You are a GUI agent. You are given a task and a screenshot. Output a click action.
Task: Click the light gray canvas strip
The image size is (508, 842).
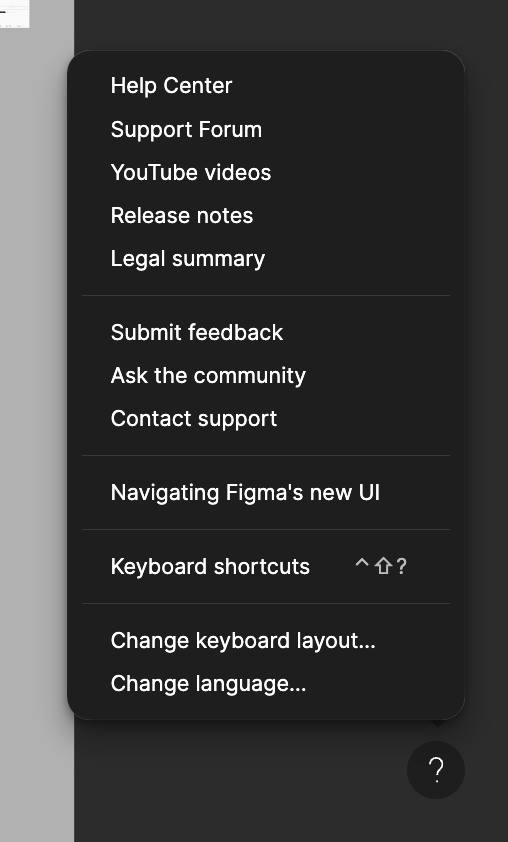tap(37, 430)
